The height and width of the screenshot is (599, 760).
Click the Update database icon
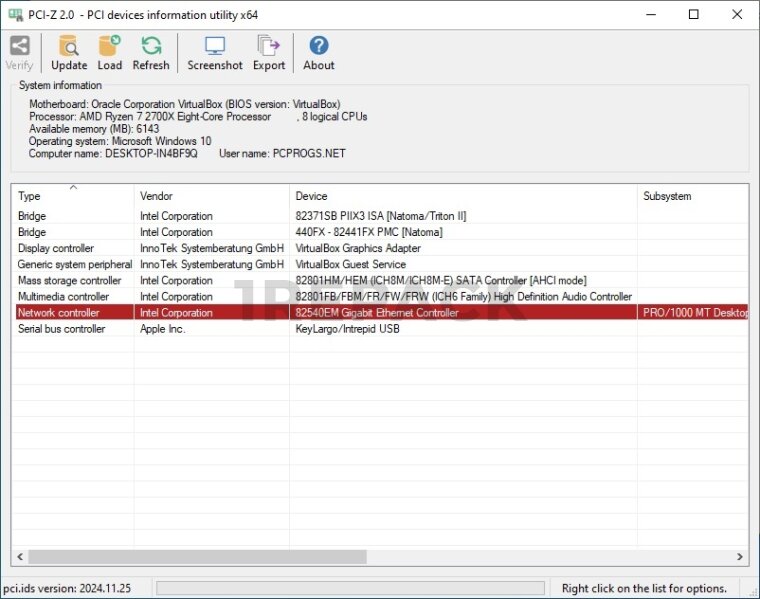[69, 47]
